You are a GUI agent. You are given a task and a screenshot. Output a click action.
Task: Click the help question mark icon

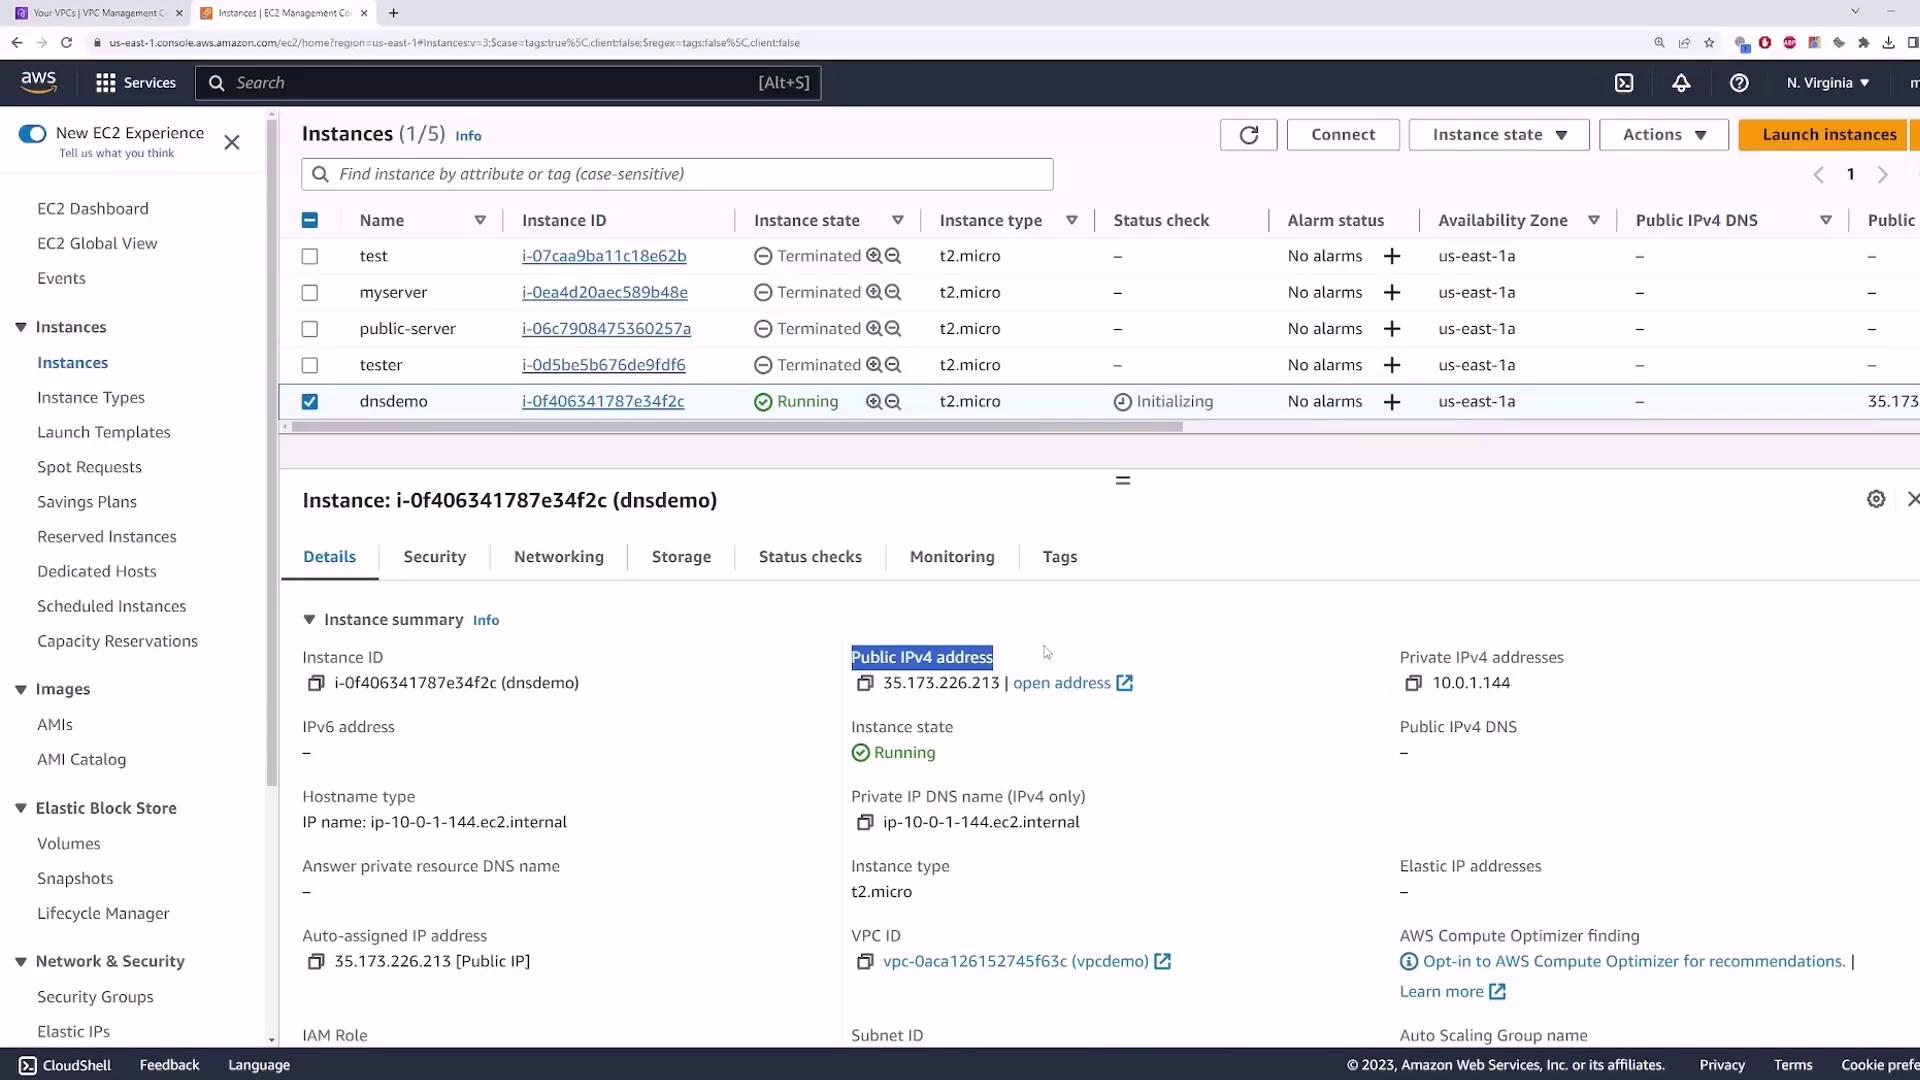(x=1739, y=83)
